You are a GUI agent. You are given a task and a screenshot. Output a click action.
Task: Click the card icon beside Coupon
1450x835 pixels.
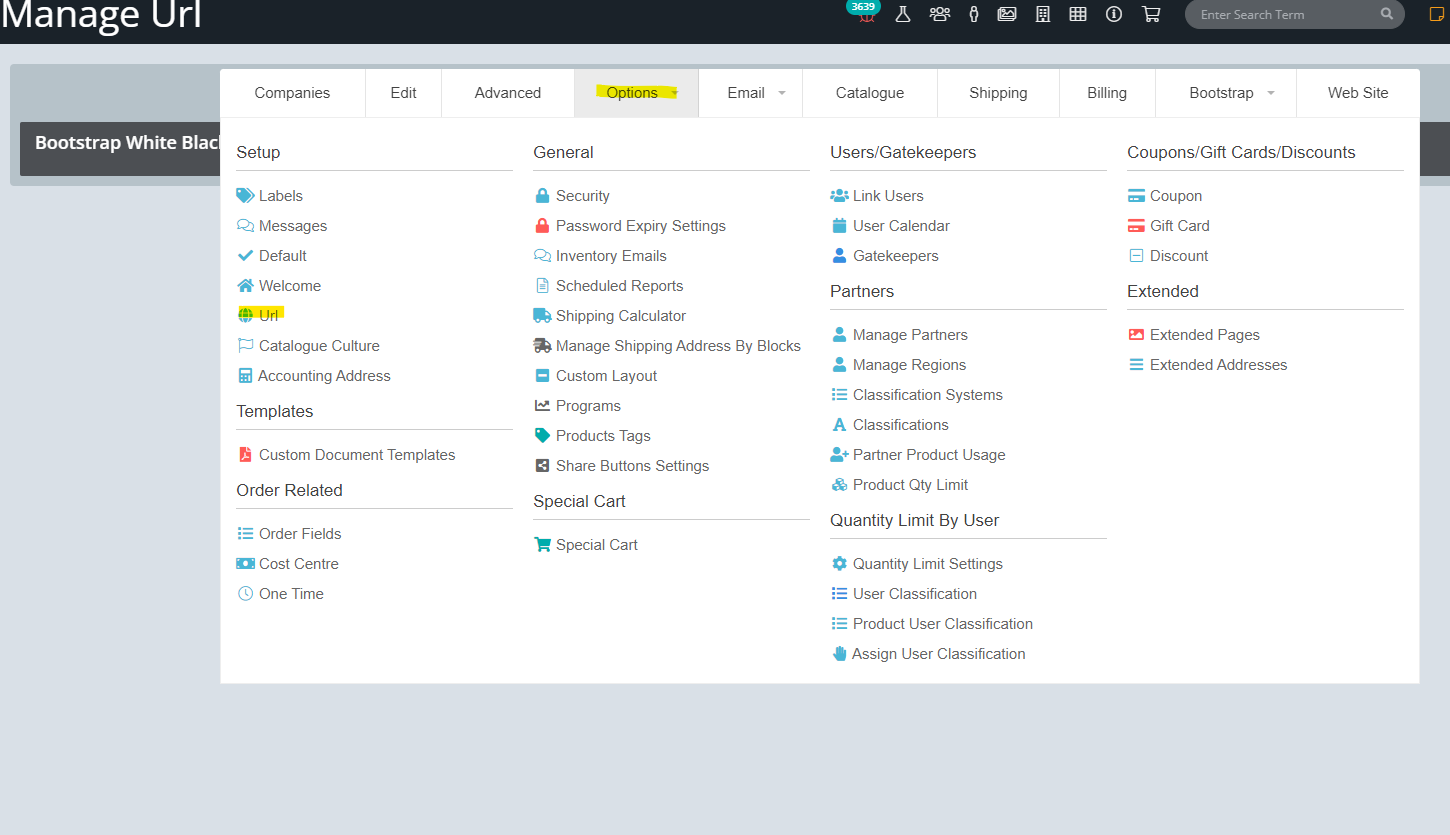click(x=1136, y=196)
